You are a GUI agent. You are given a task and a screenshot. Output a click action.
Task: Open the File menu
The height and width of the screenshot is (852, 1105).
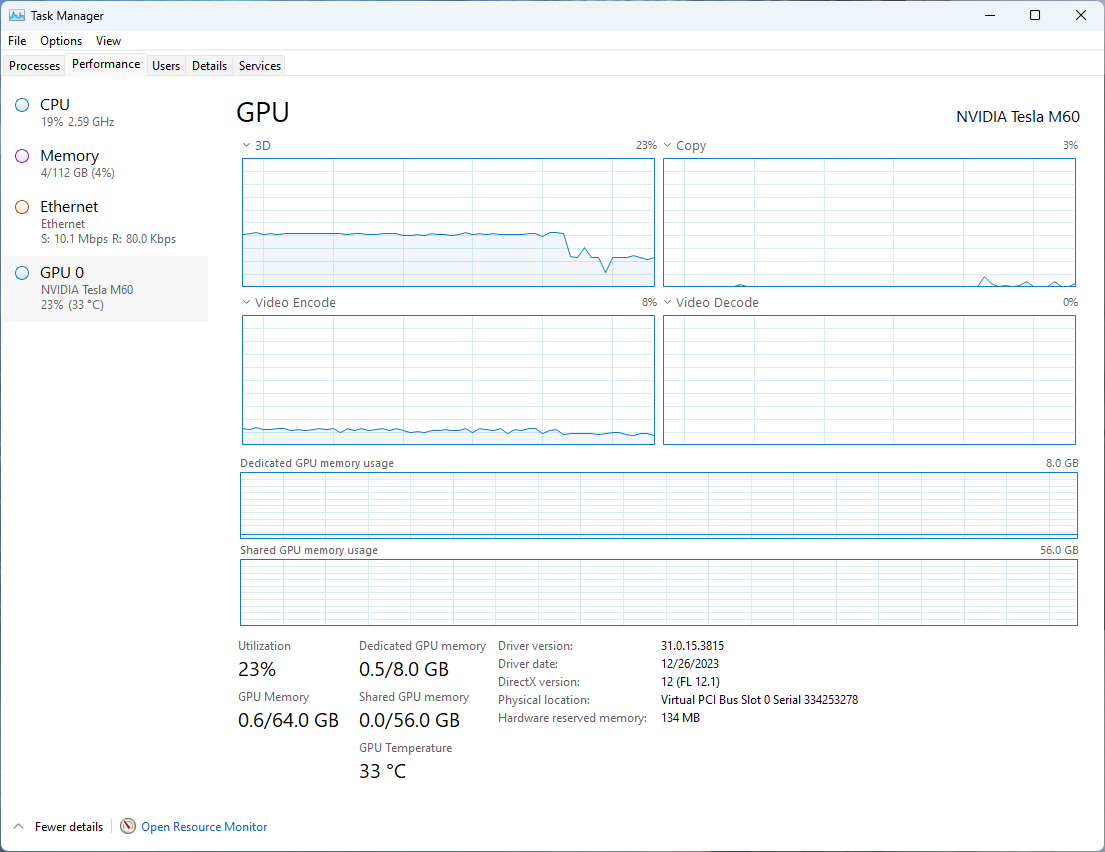[17, 41]
